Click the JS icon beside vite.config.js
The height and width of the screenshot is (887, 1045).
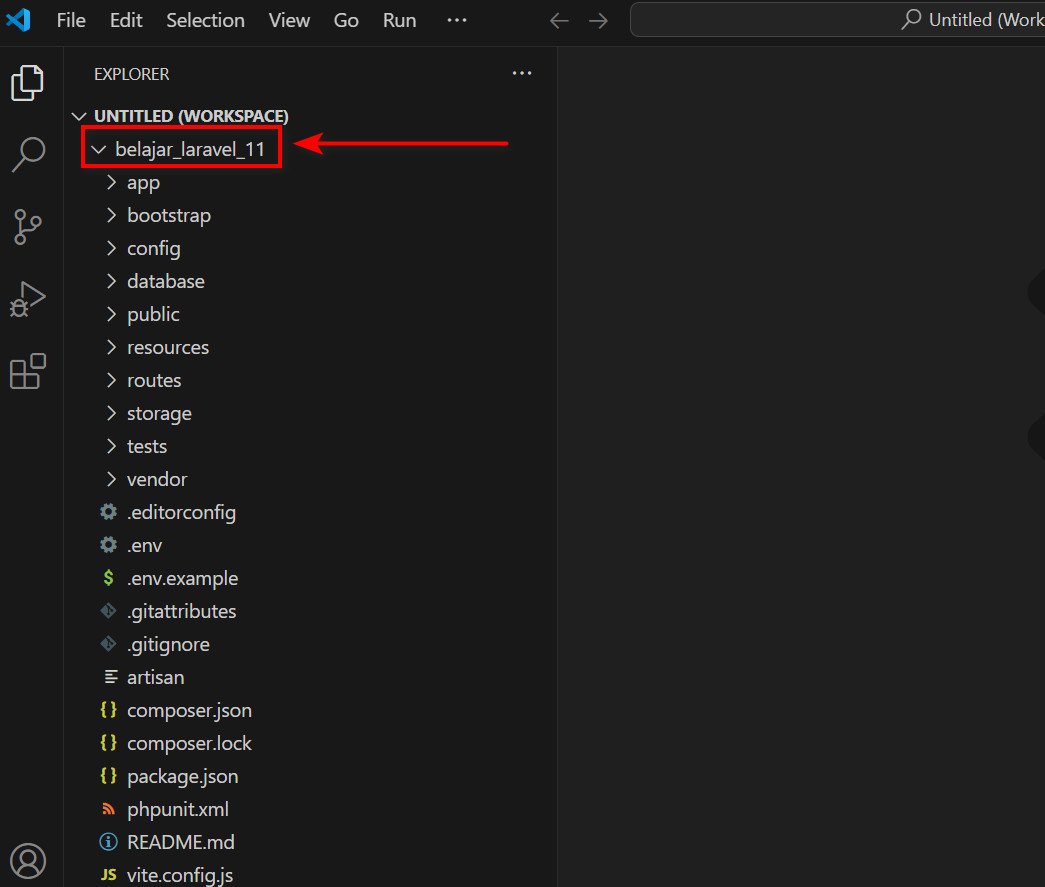pos(109,875)
